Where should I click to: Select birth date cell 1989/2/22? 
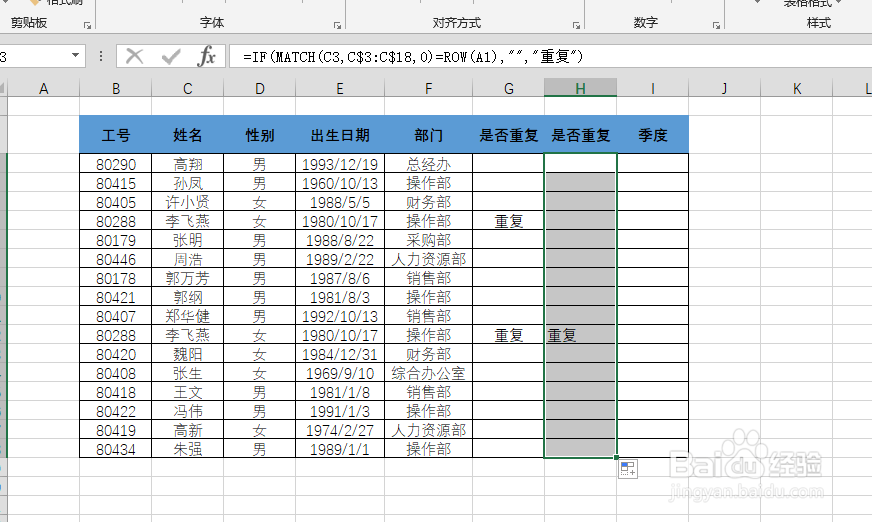[340, 259]
